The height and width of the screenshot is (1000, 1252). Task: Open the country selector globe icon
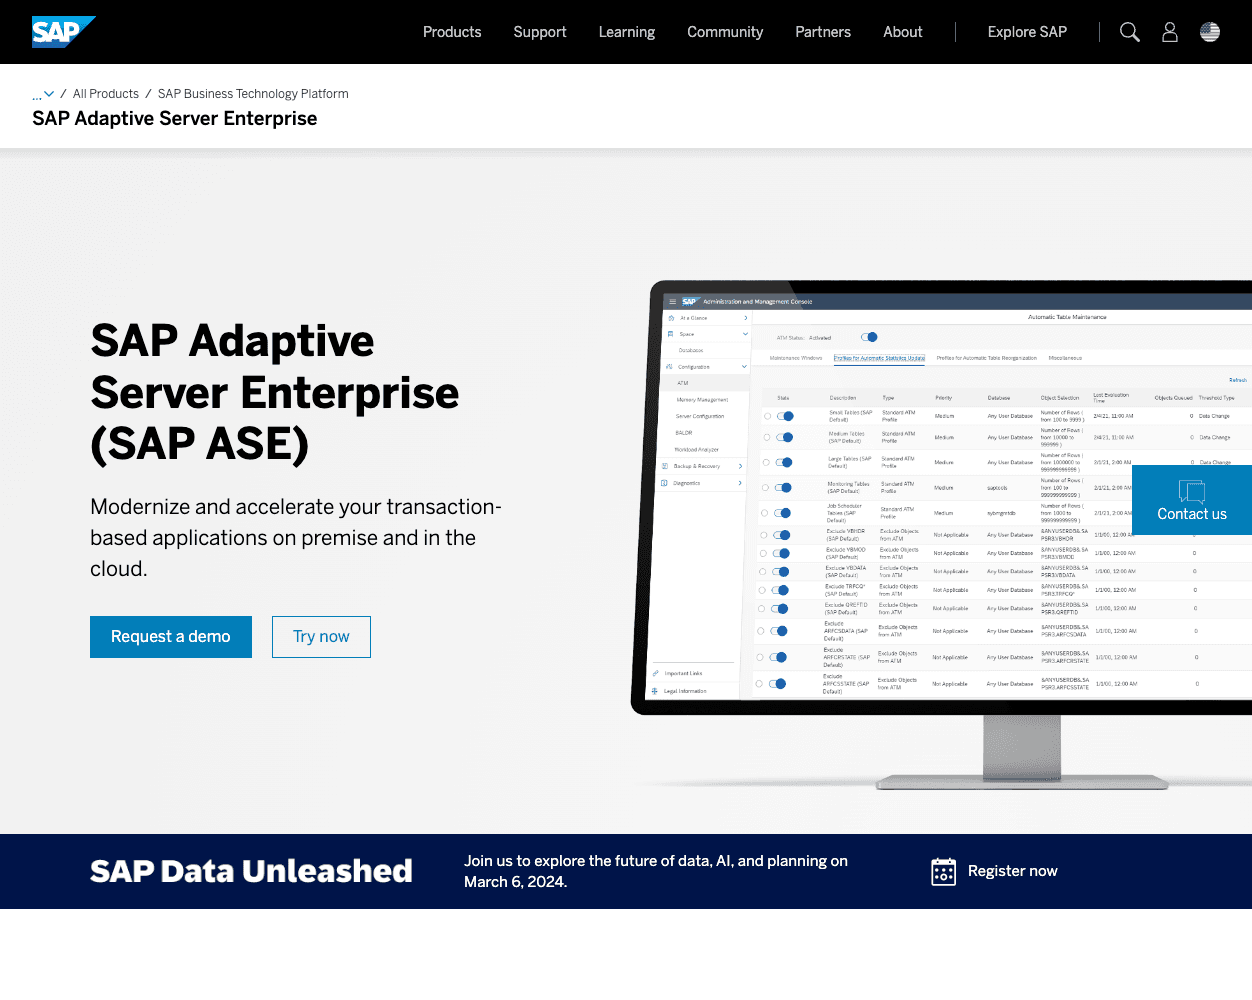coord(1210,32)
